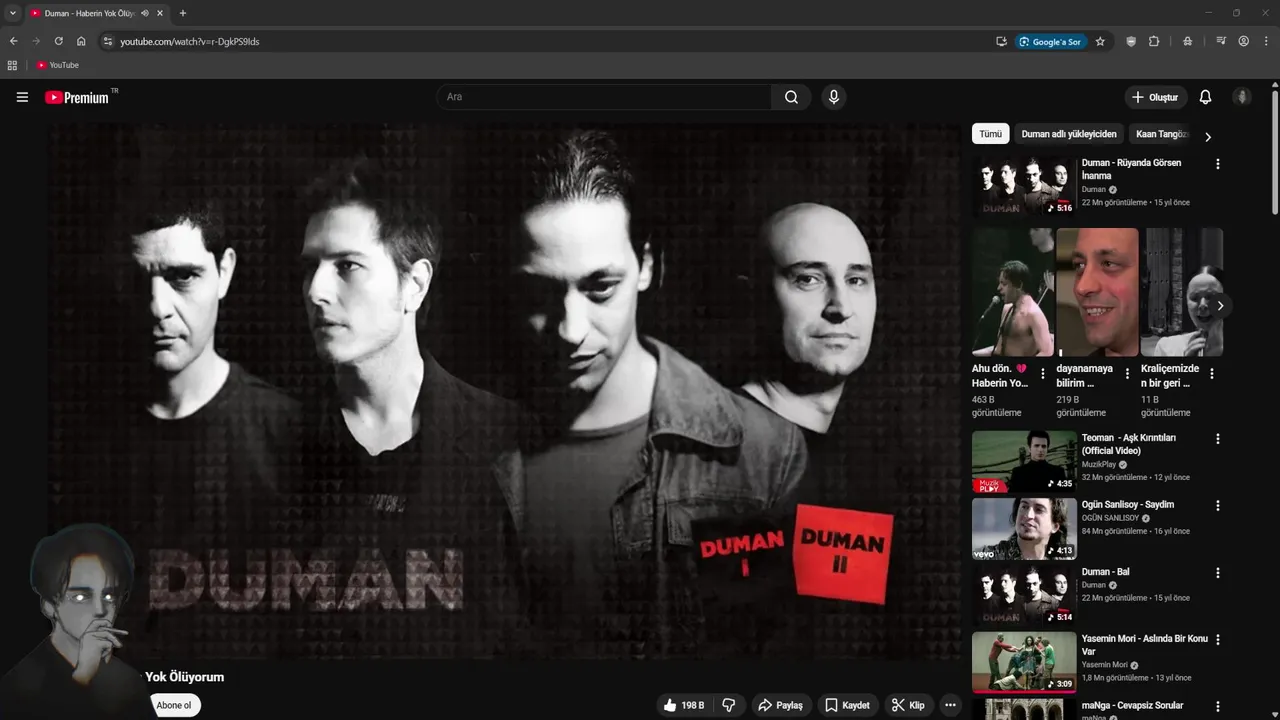Click the Abone ol subscribe button
Image resolution: width=1280 pixels, height=720 pixels.
click(174, 705)
